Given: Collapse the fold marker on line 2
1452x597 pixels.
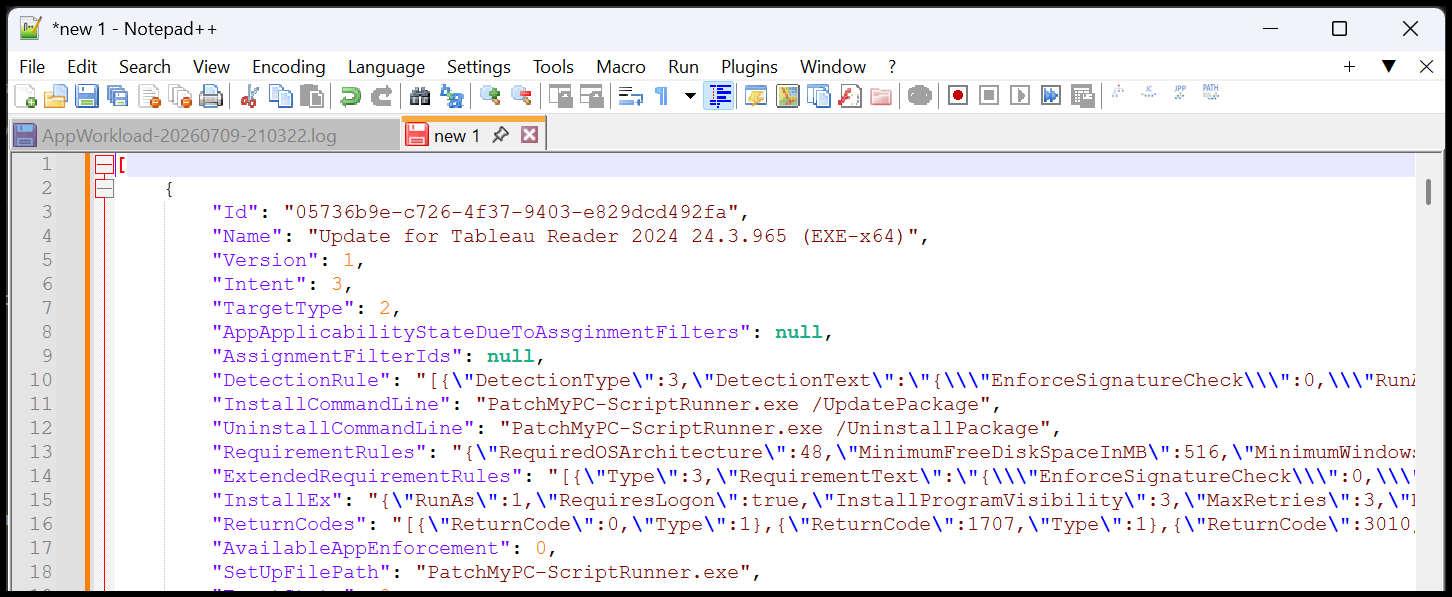Looking at the screenshot, I should pos(104,188).
